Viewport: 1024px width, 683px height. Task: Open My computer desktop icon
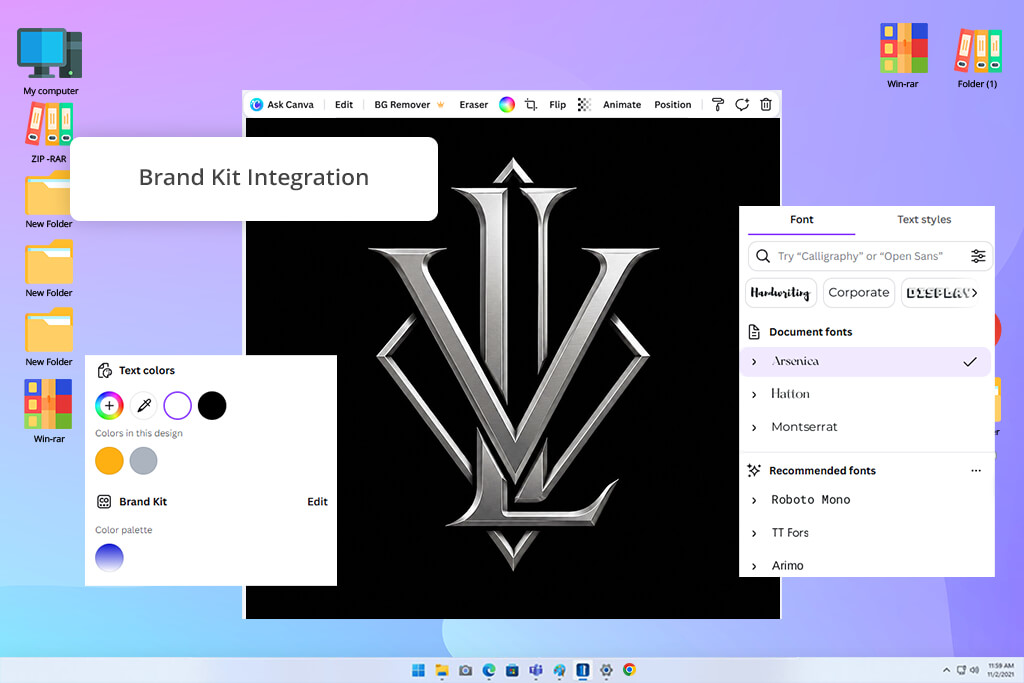50,61
